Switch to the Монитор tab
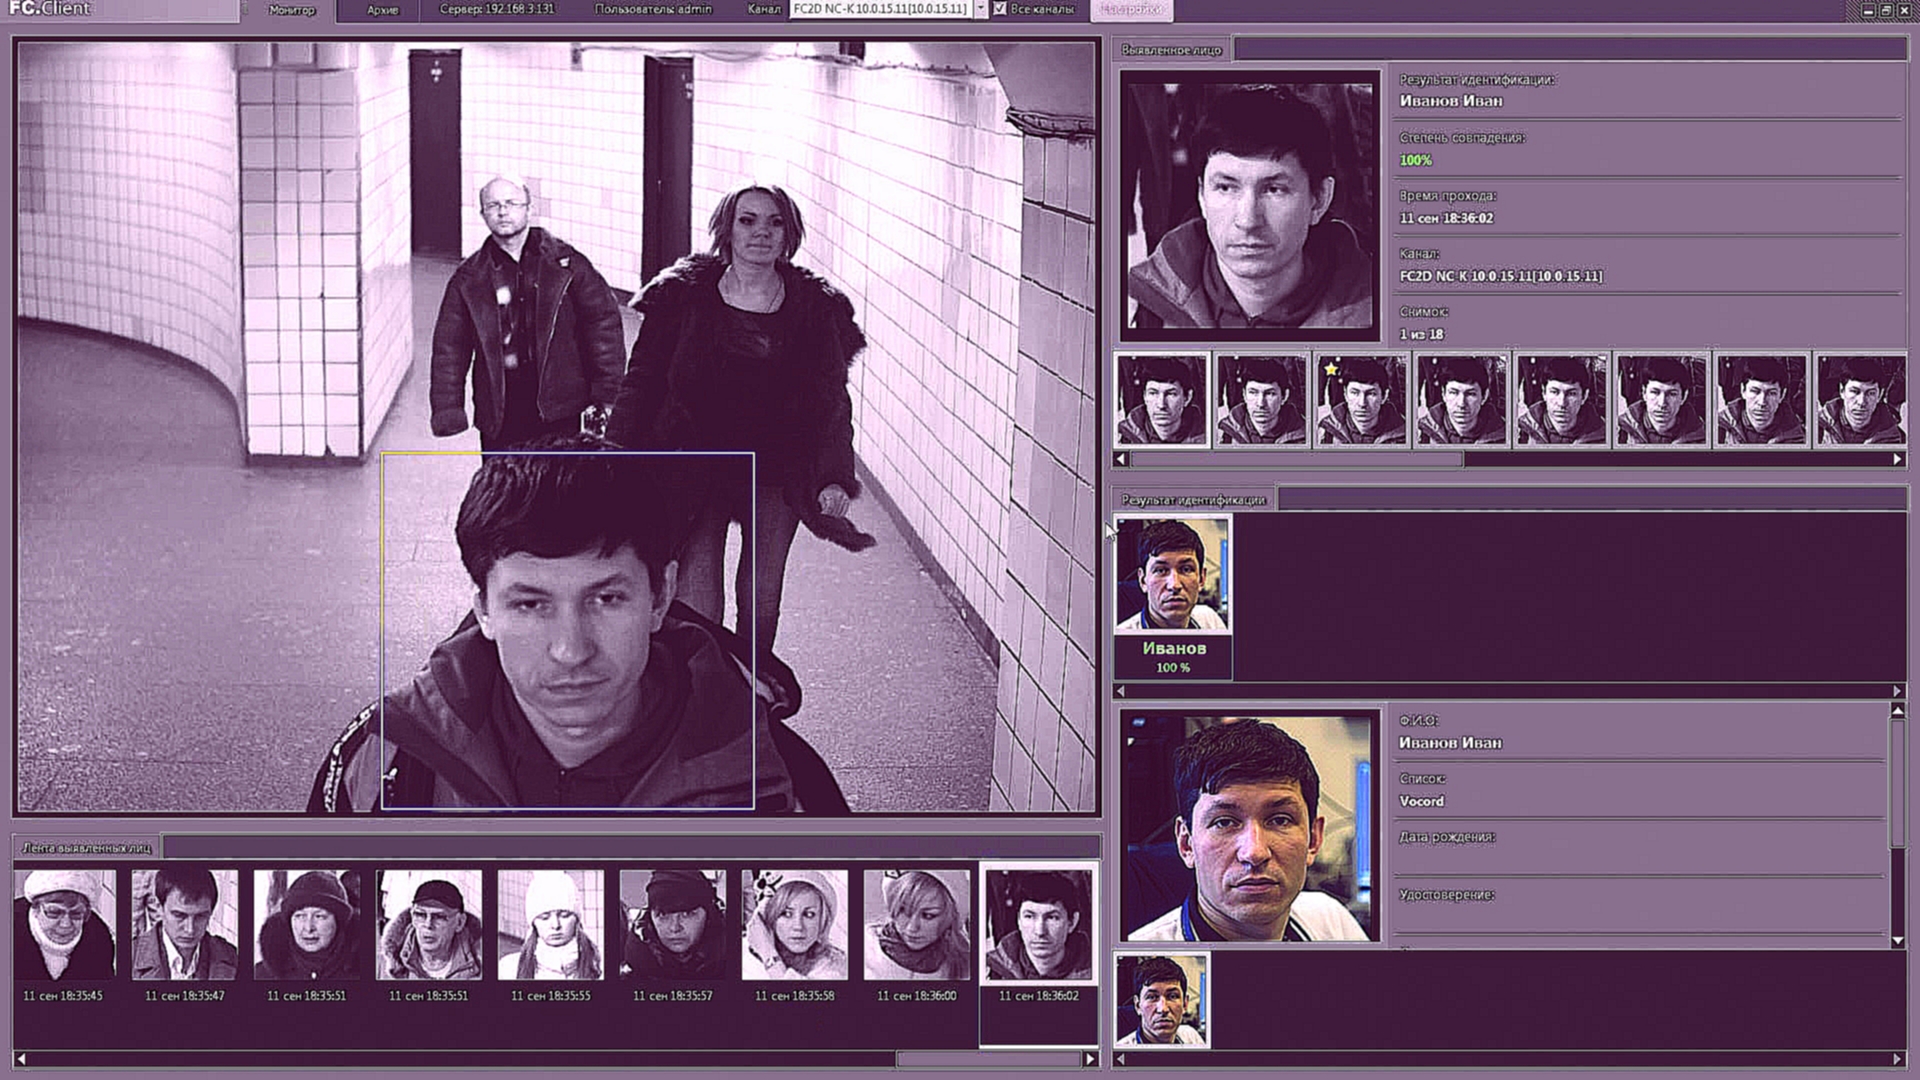Image resolution: width=1920 pixels, height=1080 pixels. tap(294, 9)
